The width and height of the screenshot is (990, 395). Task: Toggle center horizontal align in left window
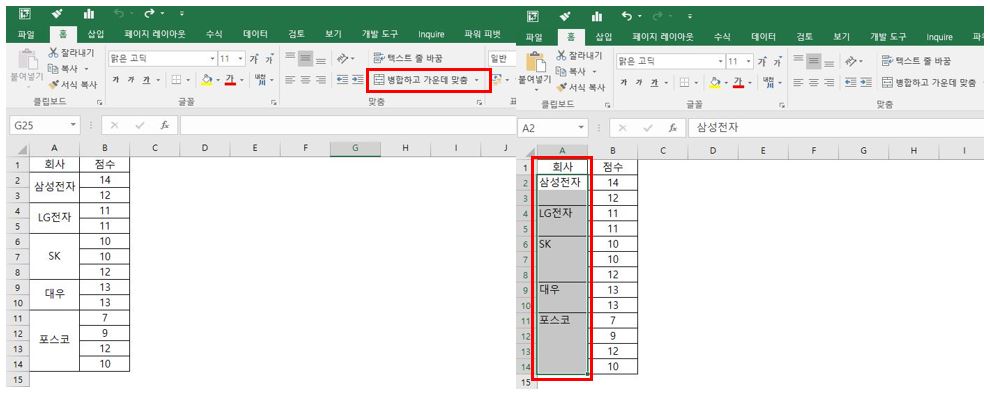click(x=306, y=80)
